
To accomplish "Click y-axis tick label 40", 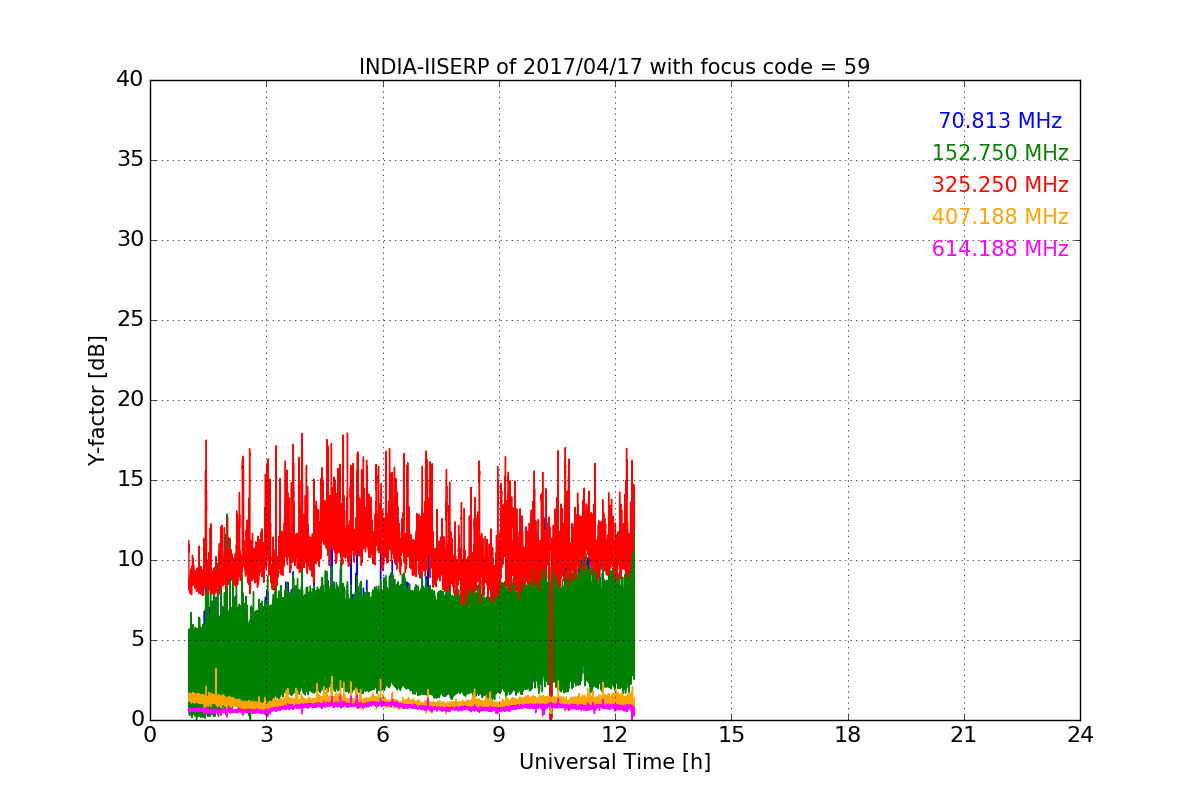I will tap(129, 80).
